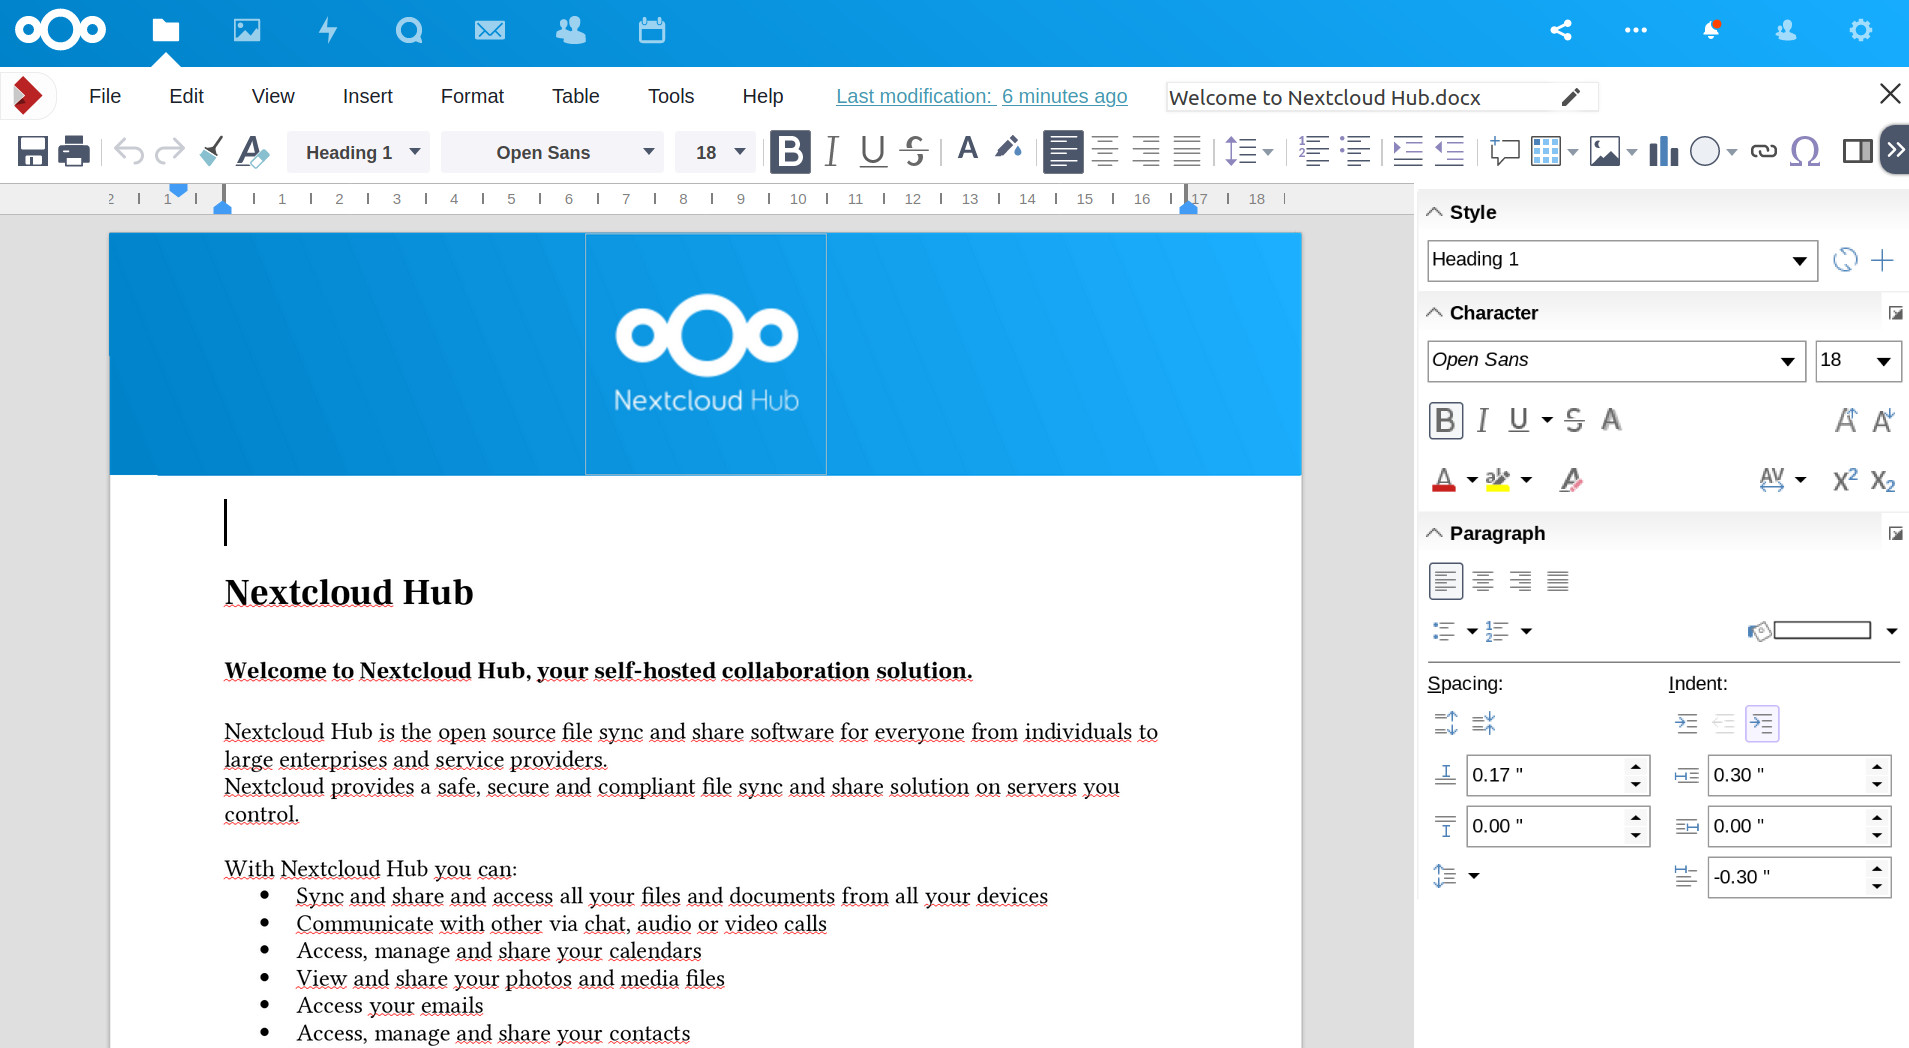Open the Format menu
Screen dimensions: 1909x1048
pos(471,96)
